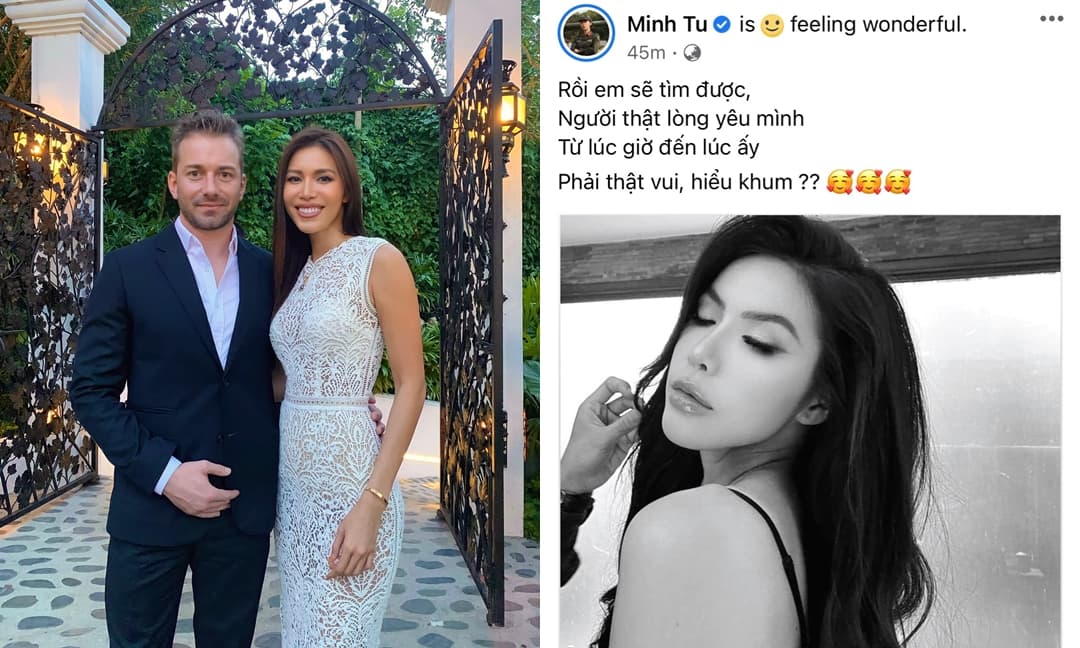Open the Minh Tu profile name link

click(x=667, y=25)
